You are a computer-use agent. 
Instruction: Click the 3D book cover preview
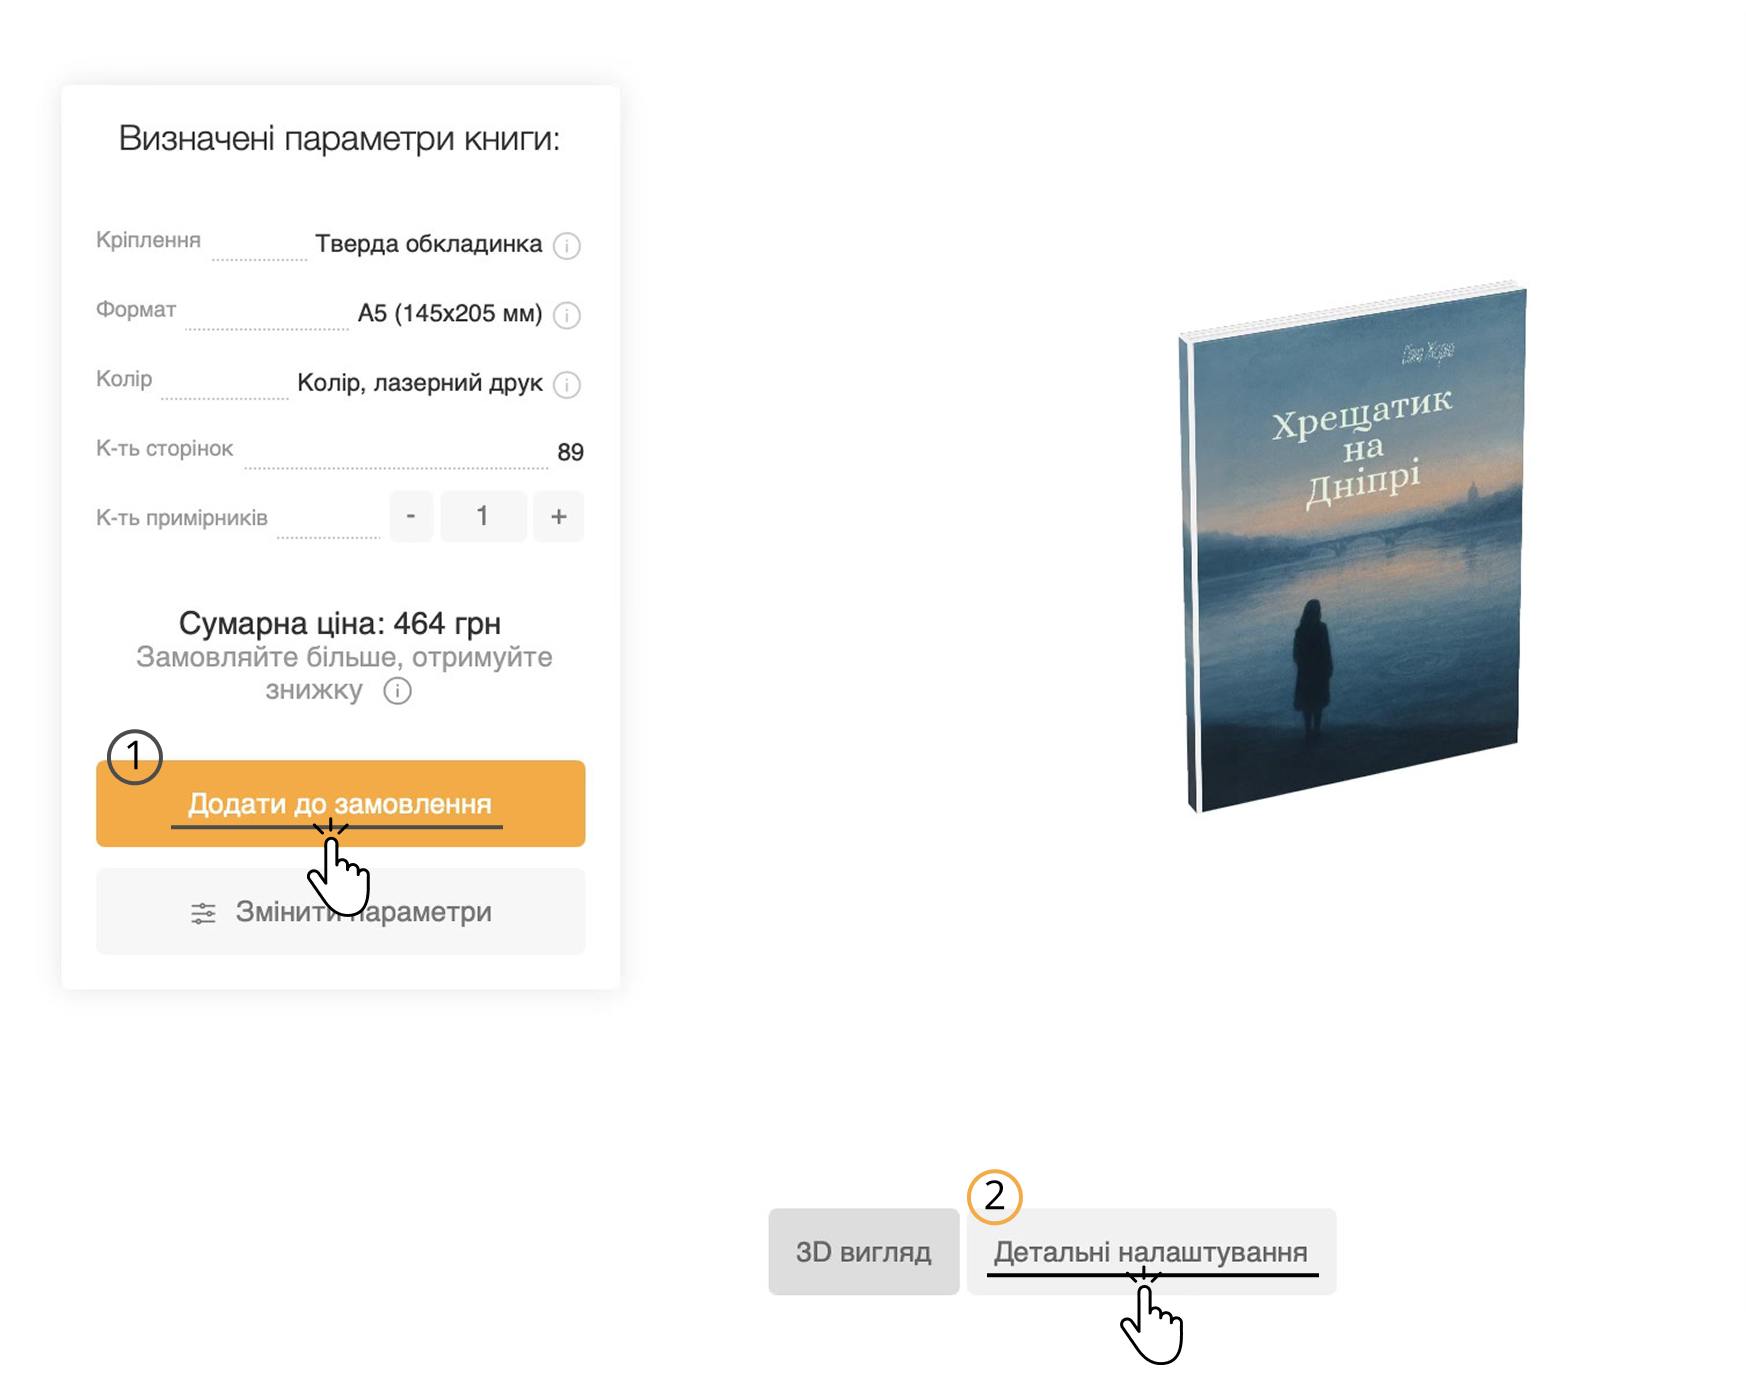pyautogui.click(x=1354, y=548)
